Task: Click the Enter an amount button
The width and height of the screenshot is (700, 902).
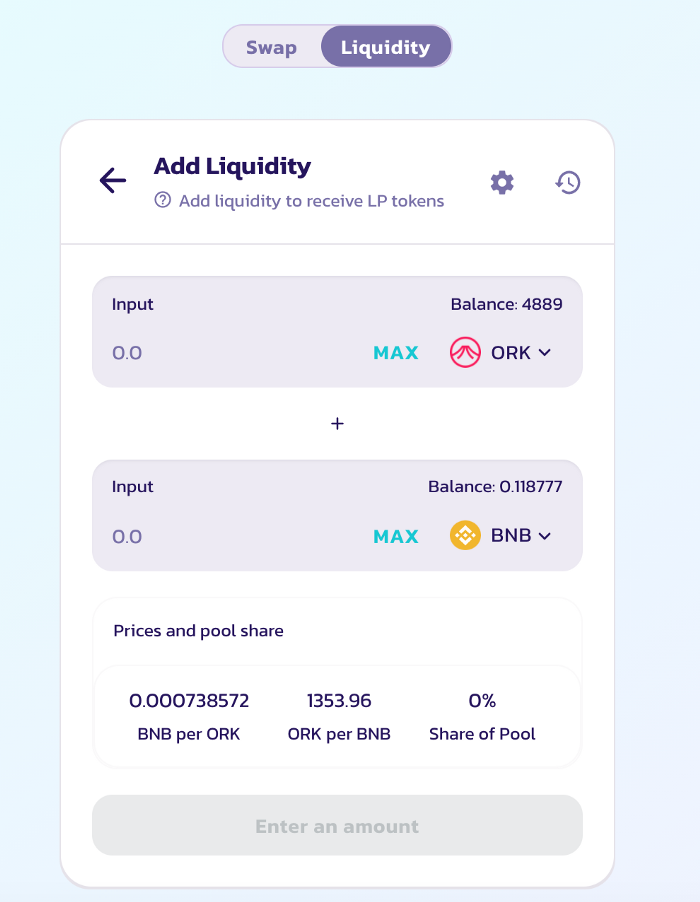Action: 338,825
